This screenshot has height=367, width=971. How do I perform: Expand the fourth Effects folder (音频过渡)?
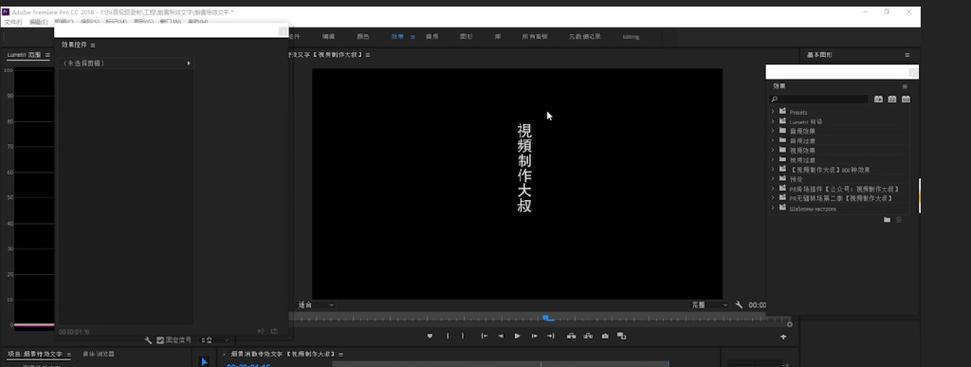[x=773, y=140]
